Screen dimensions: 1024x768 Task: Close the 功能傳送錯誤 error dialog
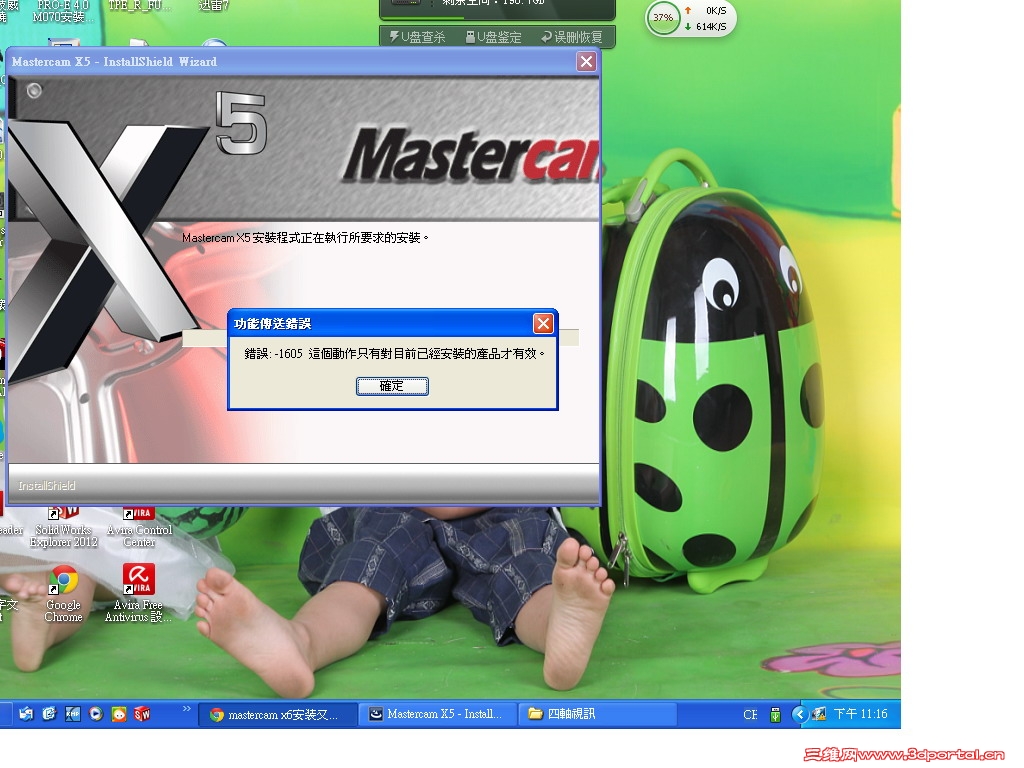click(x=543, y=323)
